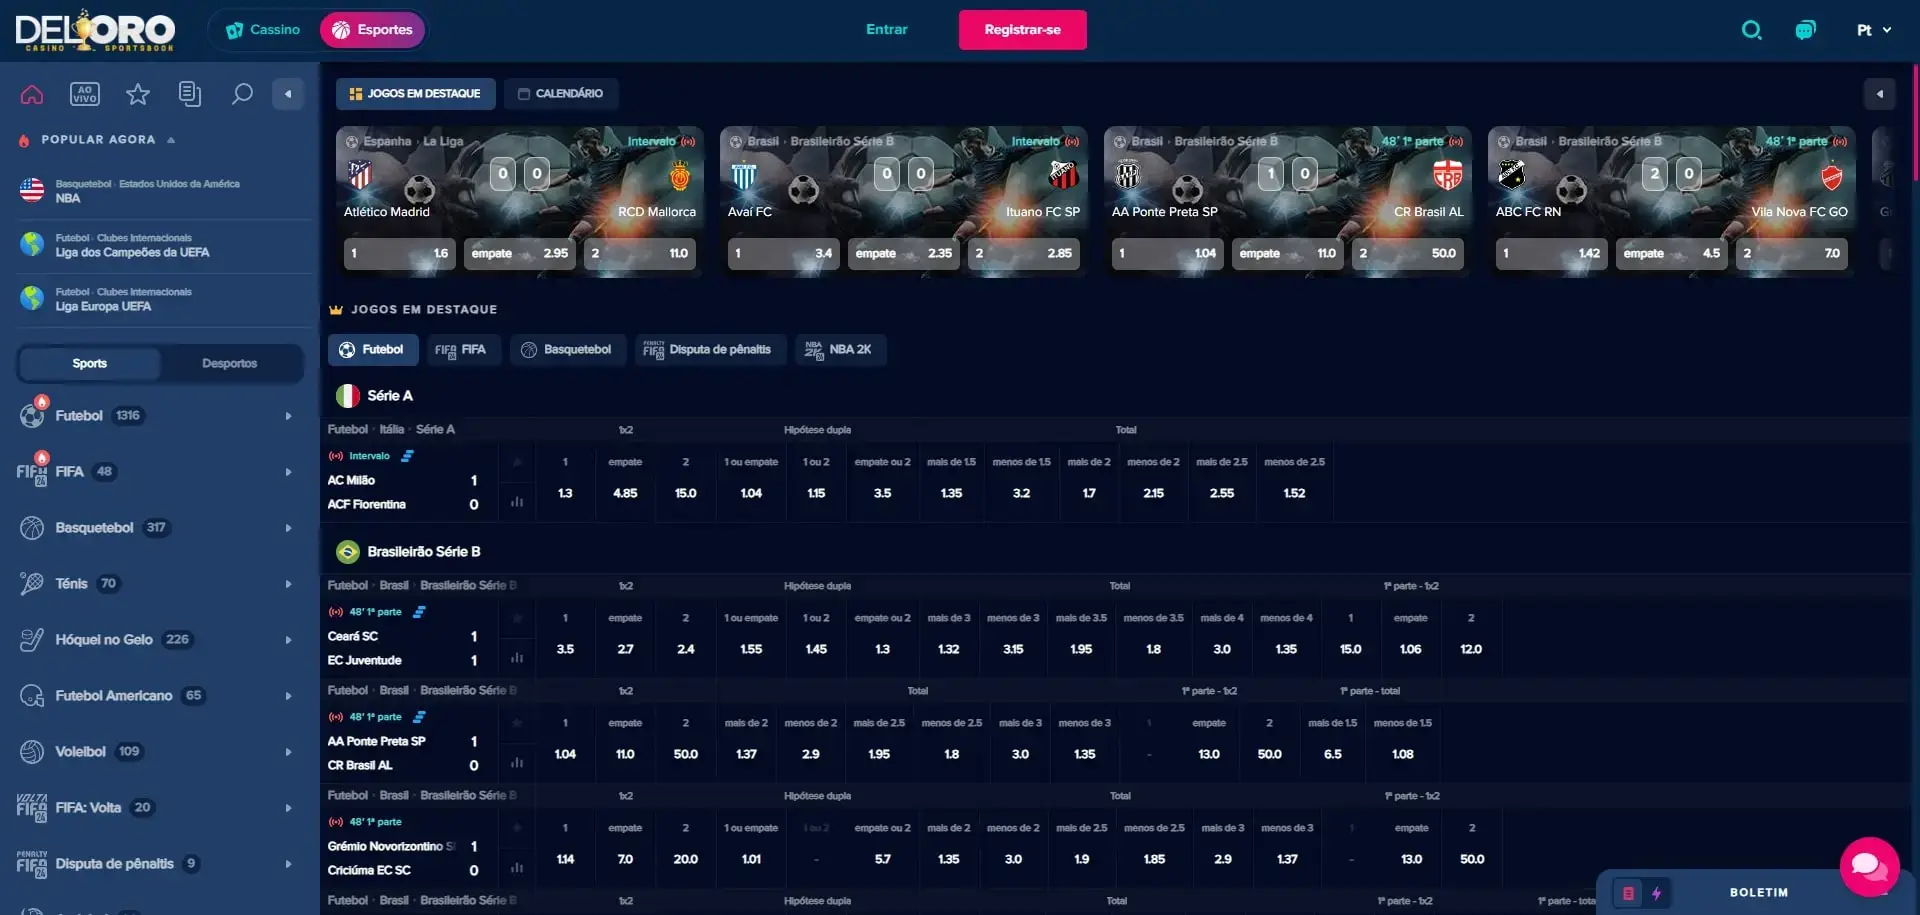Open the Ao Vivo live icon
The image size is (1920, 915).
[x=85, y=95]
